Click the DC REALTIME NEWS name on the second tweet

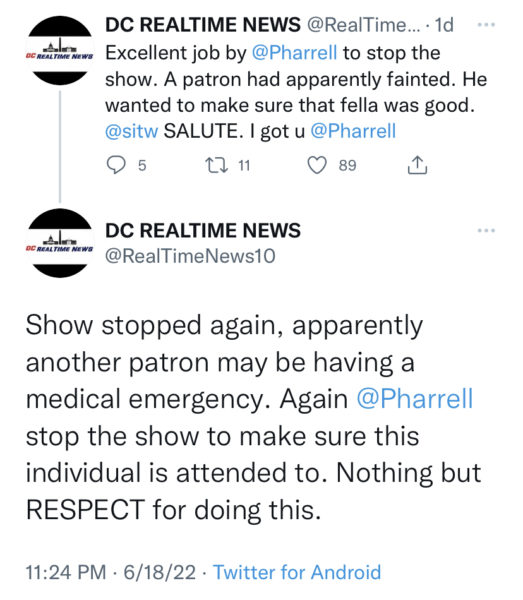coord(203,230)
